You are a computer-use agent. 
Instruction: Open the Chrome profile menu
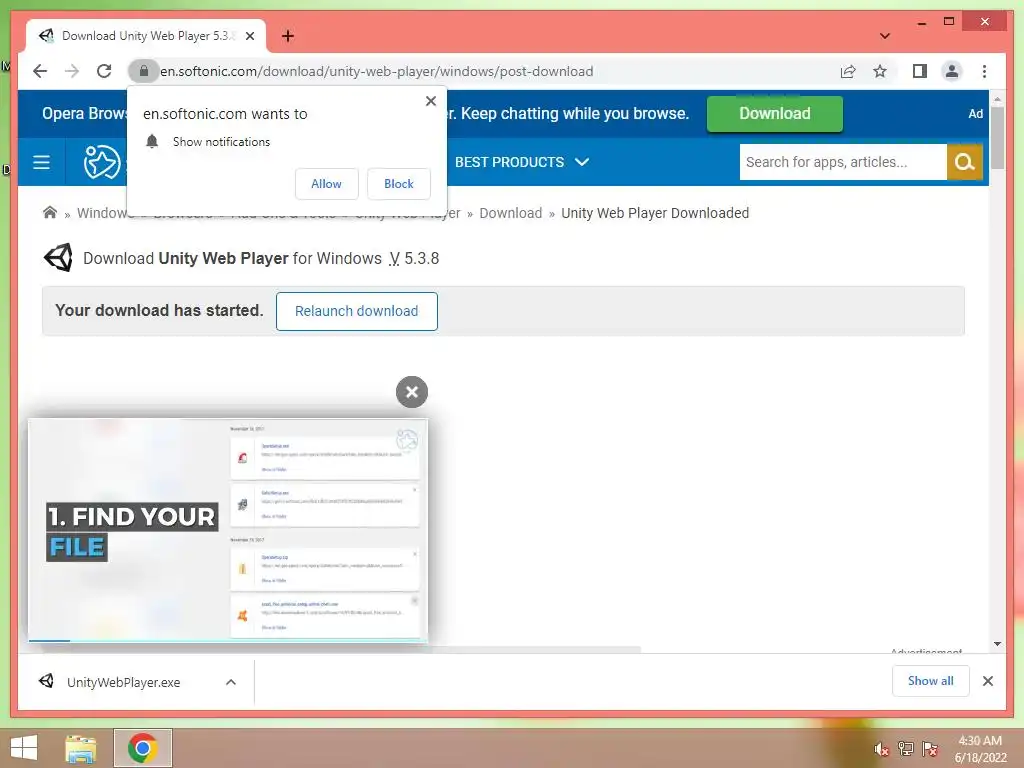pyautogui.click(x=952, y=71)
